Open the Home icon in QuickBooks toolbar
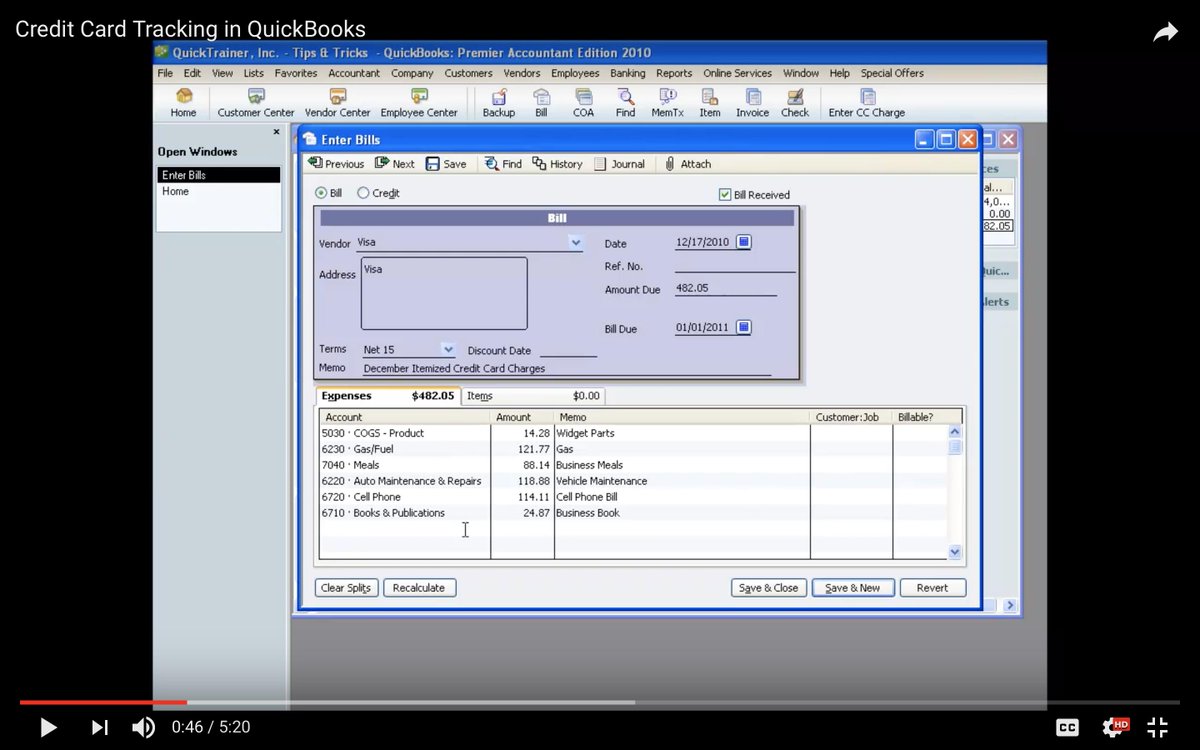 183,103
